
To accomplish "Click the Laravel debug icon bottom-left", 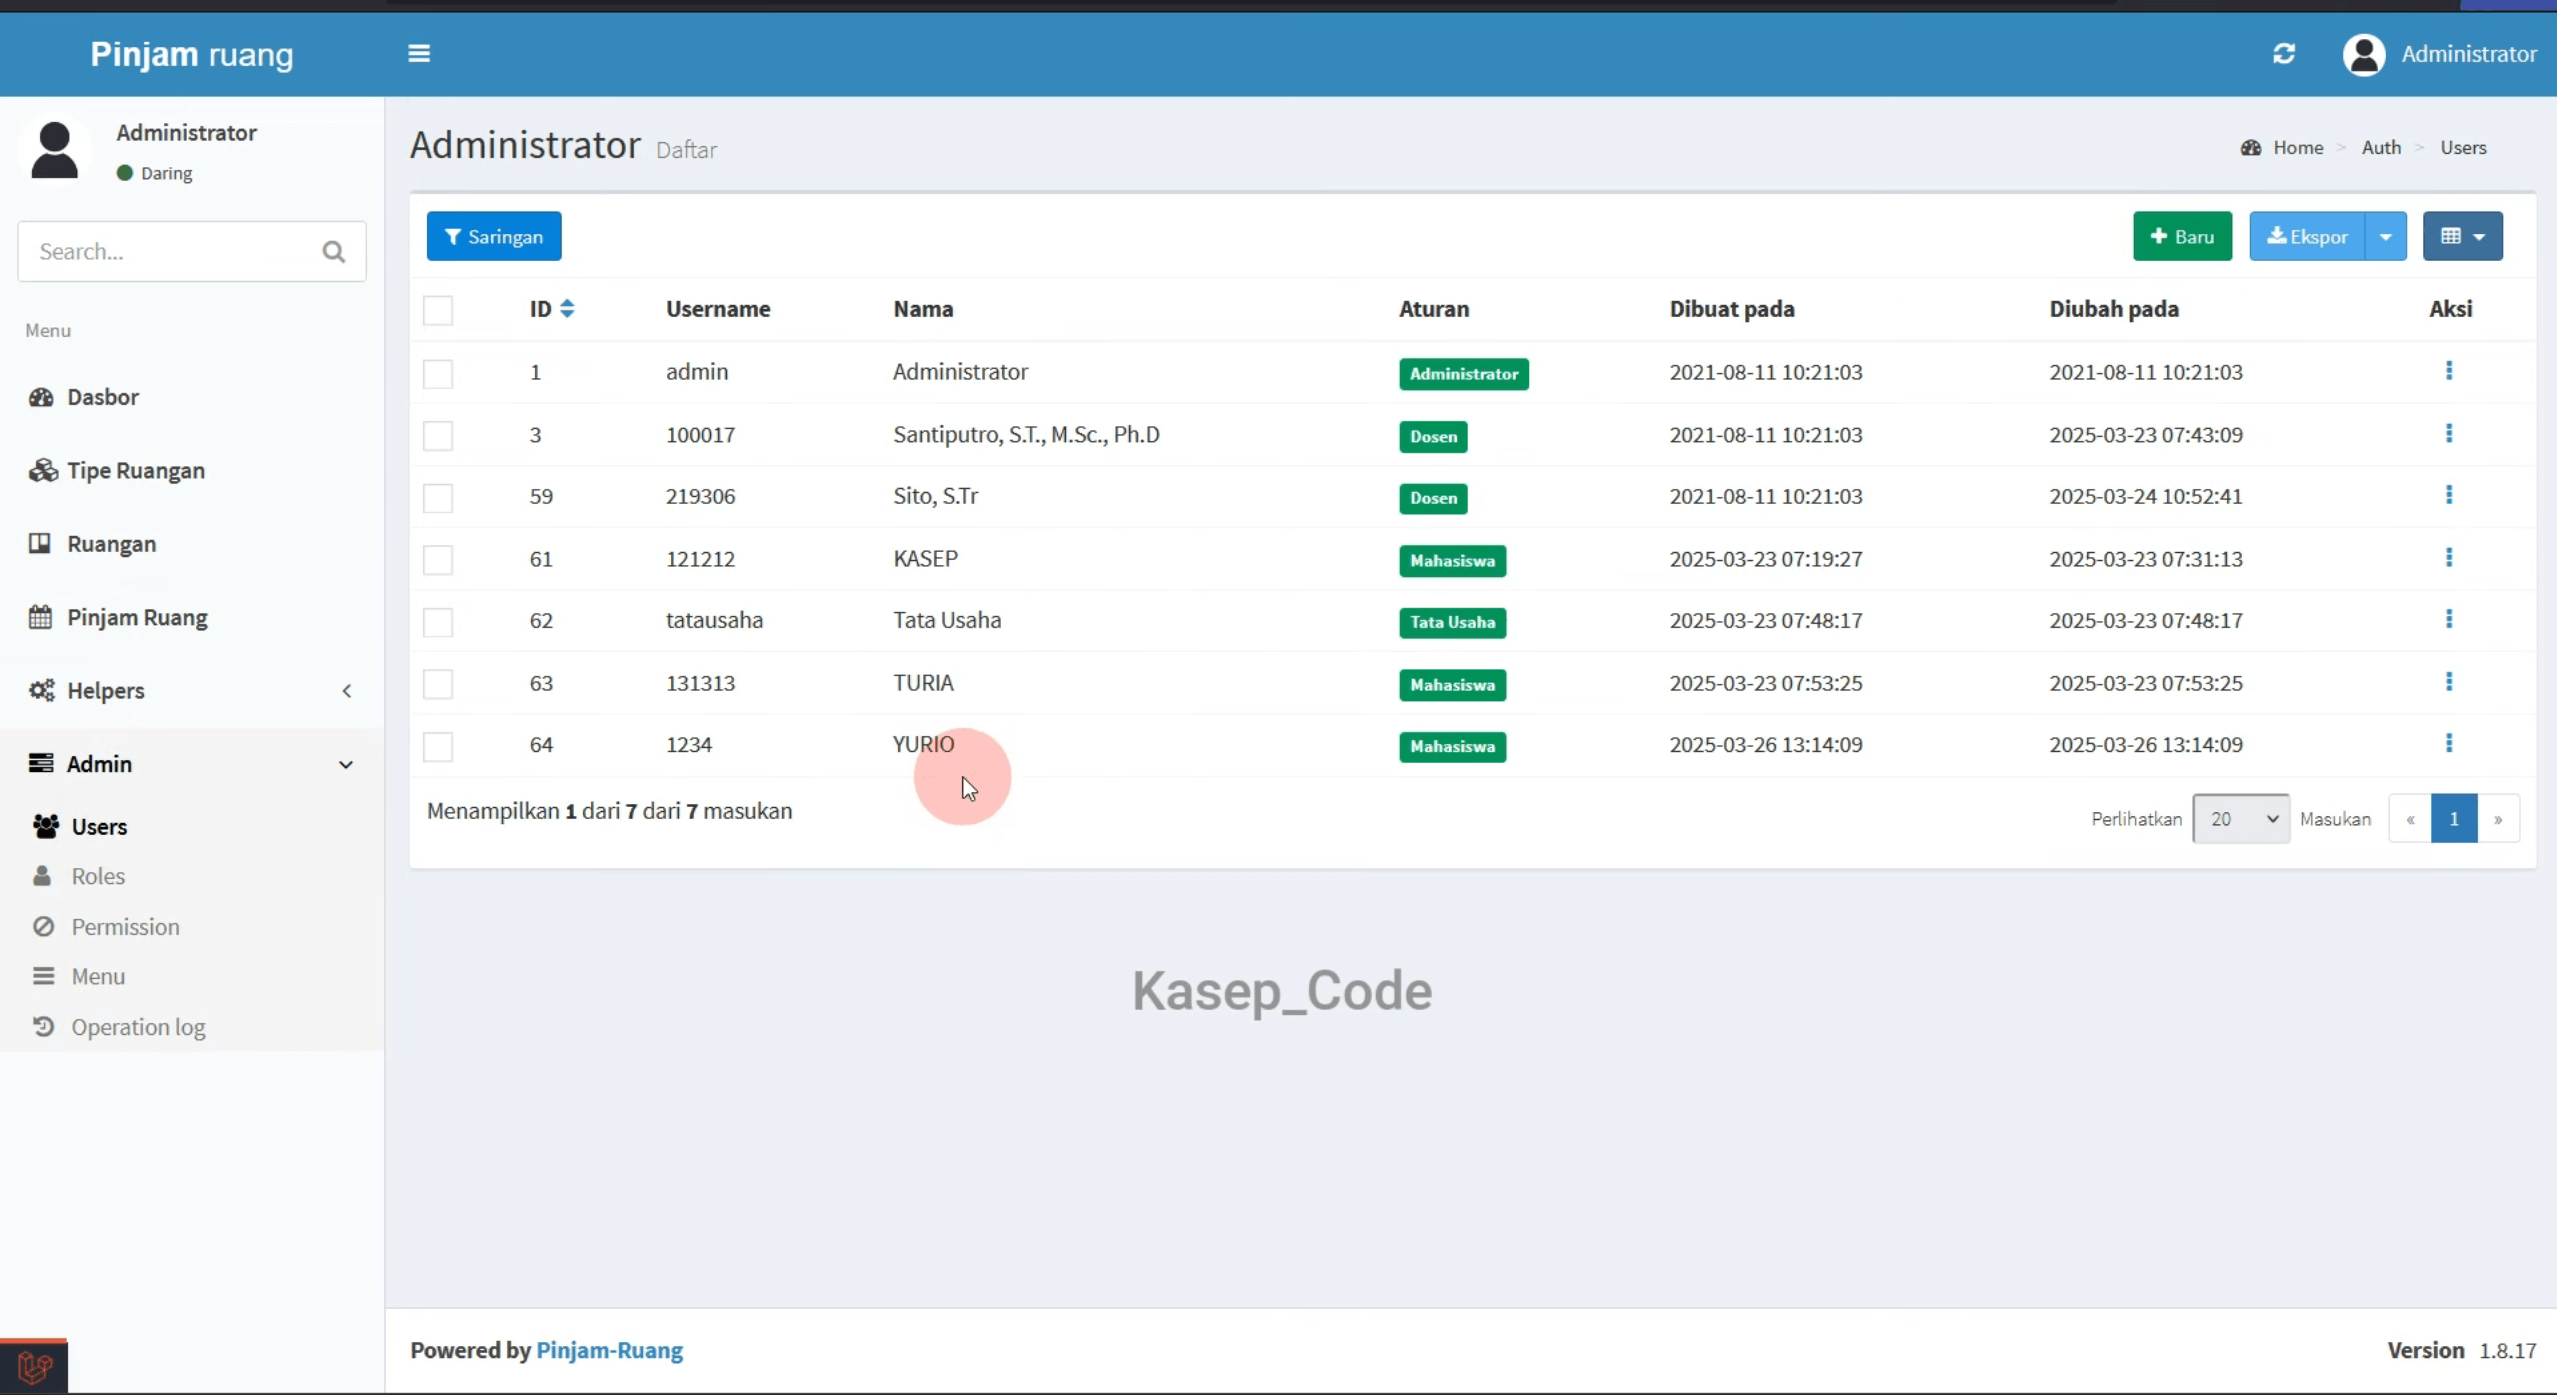I will point(34,1366).
